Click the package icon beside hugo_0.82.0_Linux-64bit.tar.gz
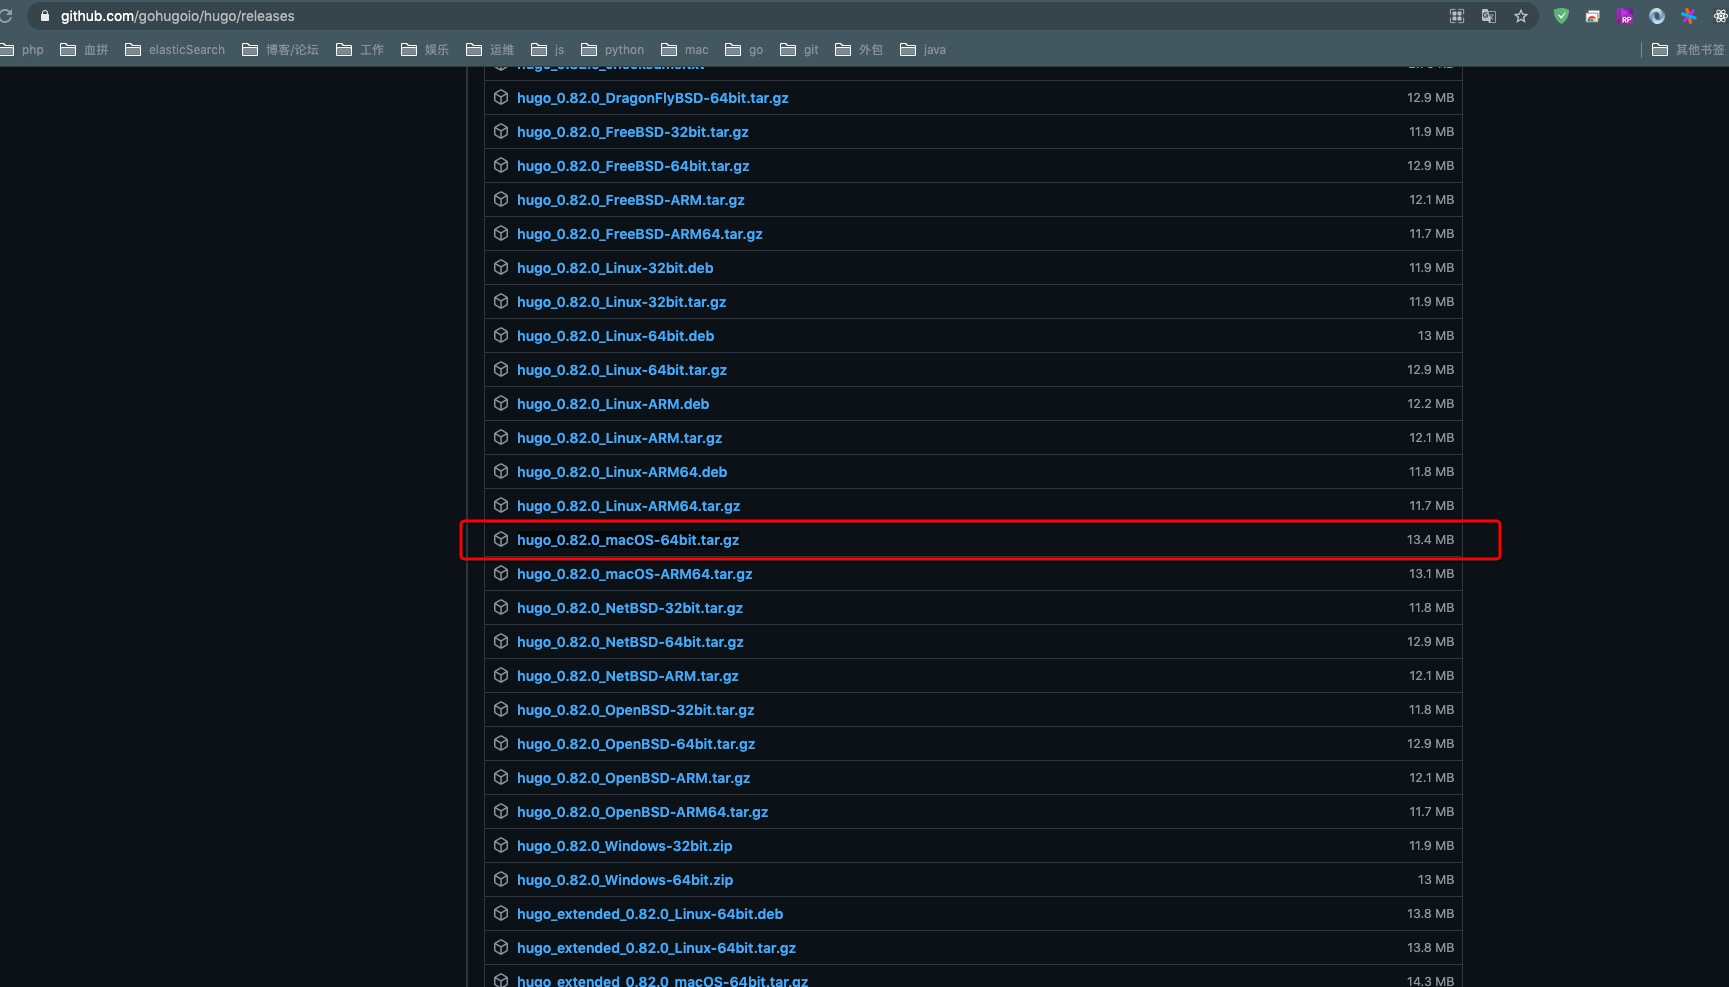 [x=501, y=369]
